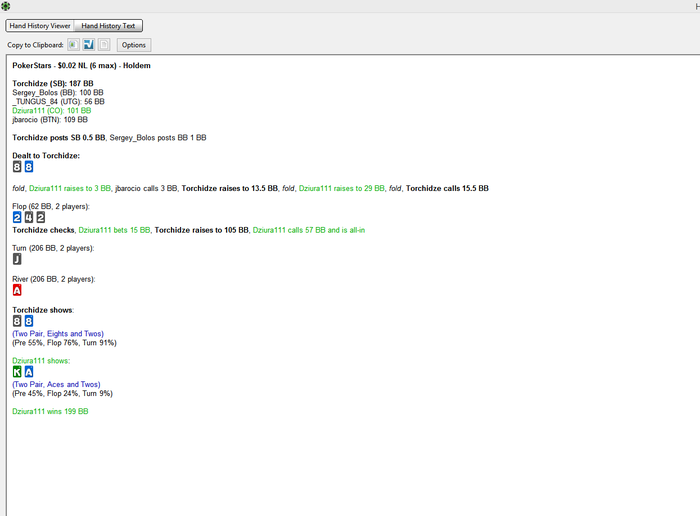Viewport: 700px width, 516px height.
Task: Click 'Dziura111 wins 199 BB' result line
Action: [50, 411]
